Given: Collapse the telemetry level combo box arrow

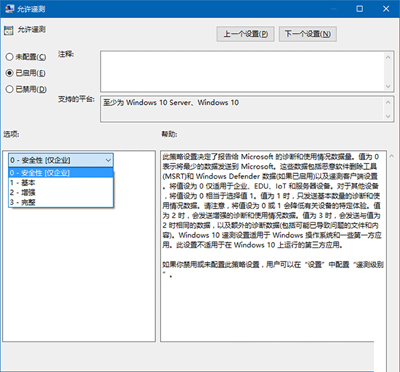Looking at the screenshot, I should [108, 160].
